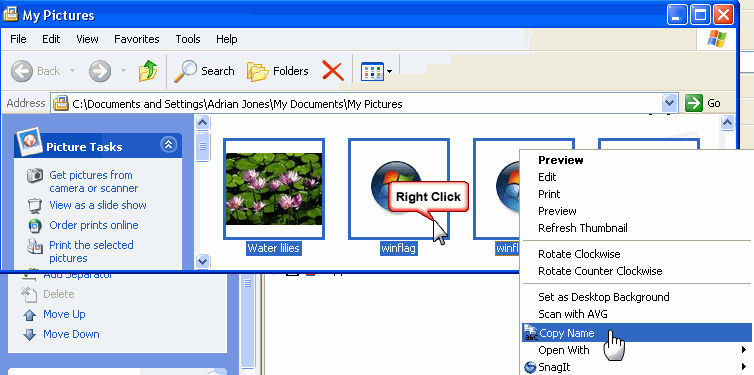This screenshot has height=375, width=754.
Task: Click the green Forward arrow button
Action: tap(100, 71)
